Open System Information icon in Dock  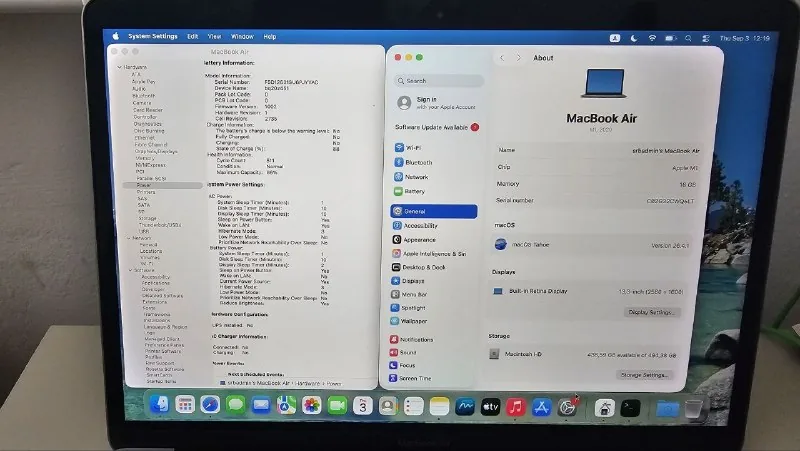604,408
